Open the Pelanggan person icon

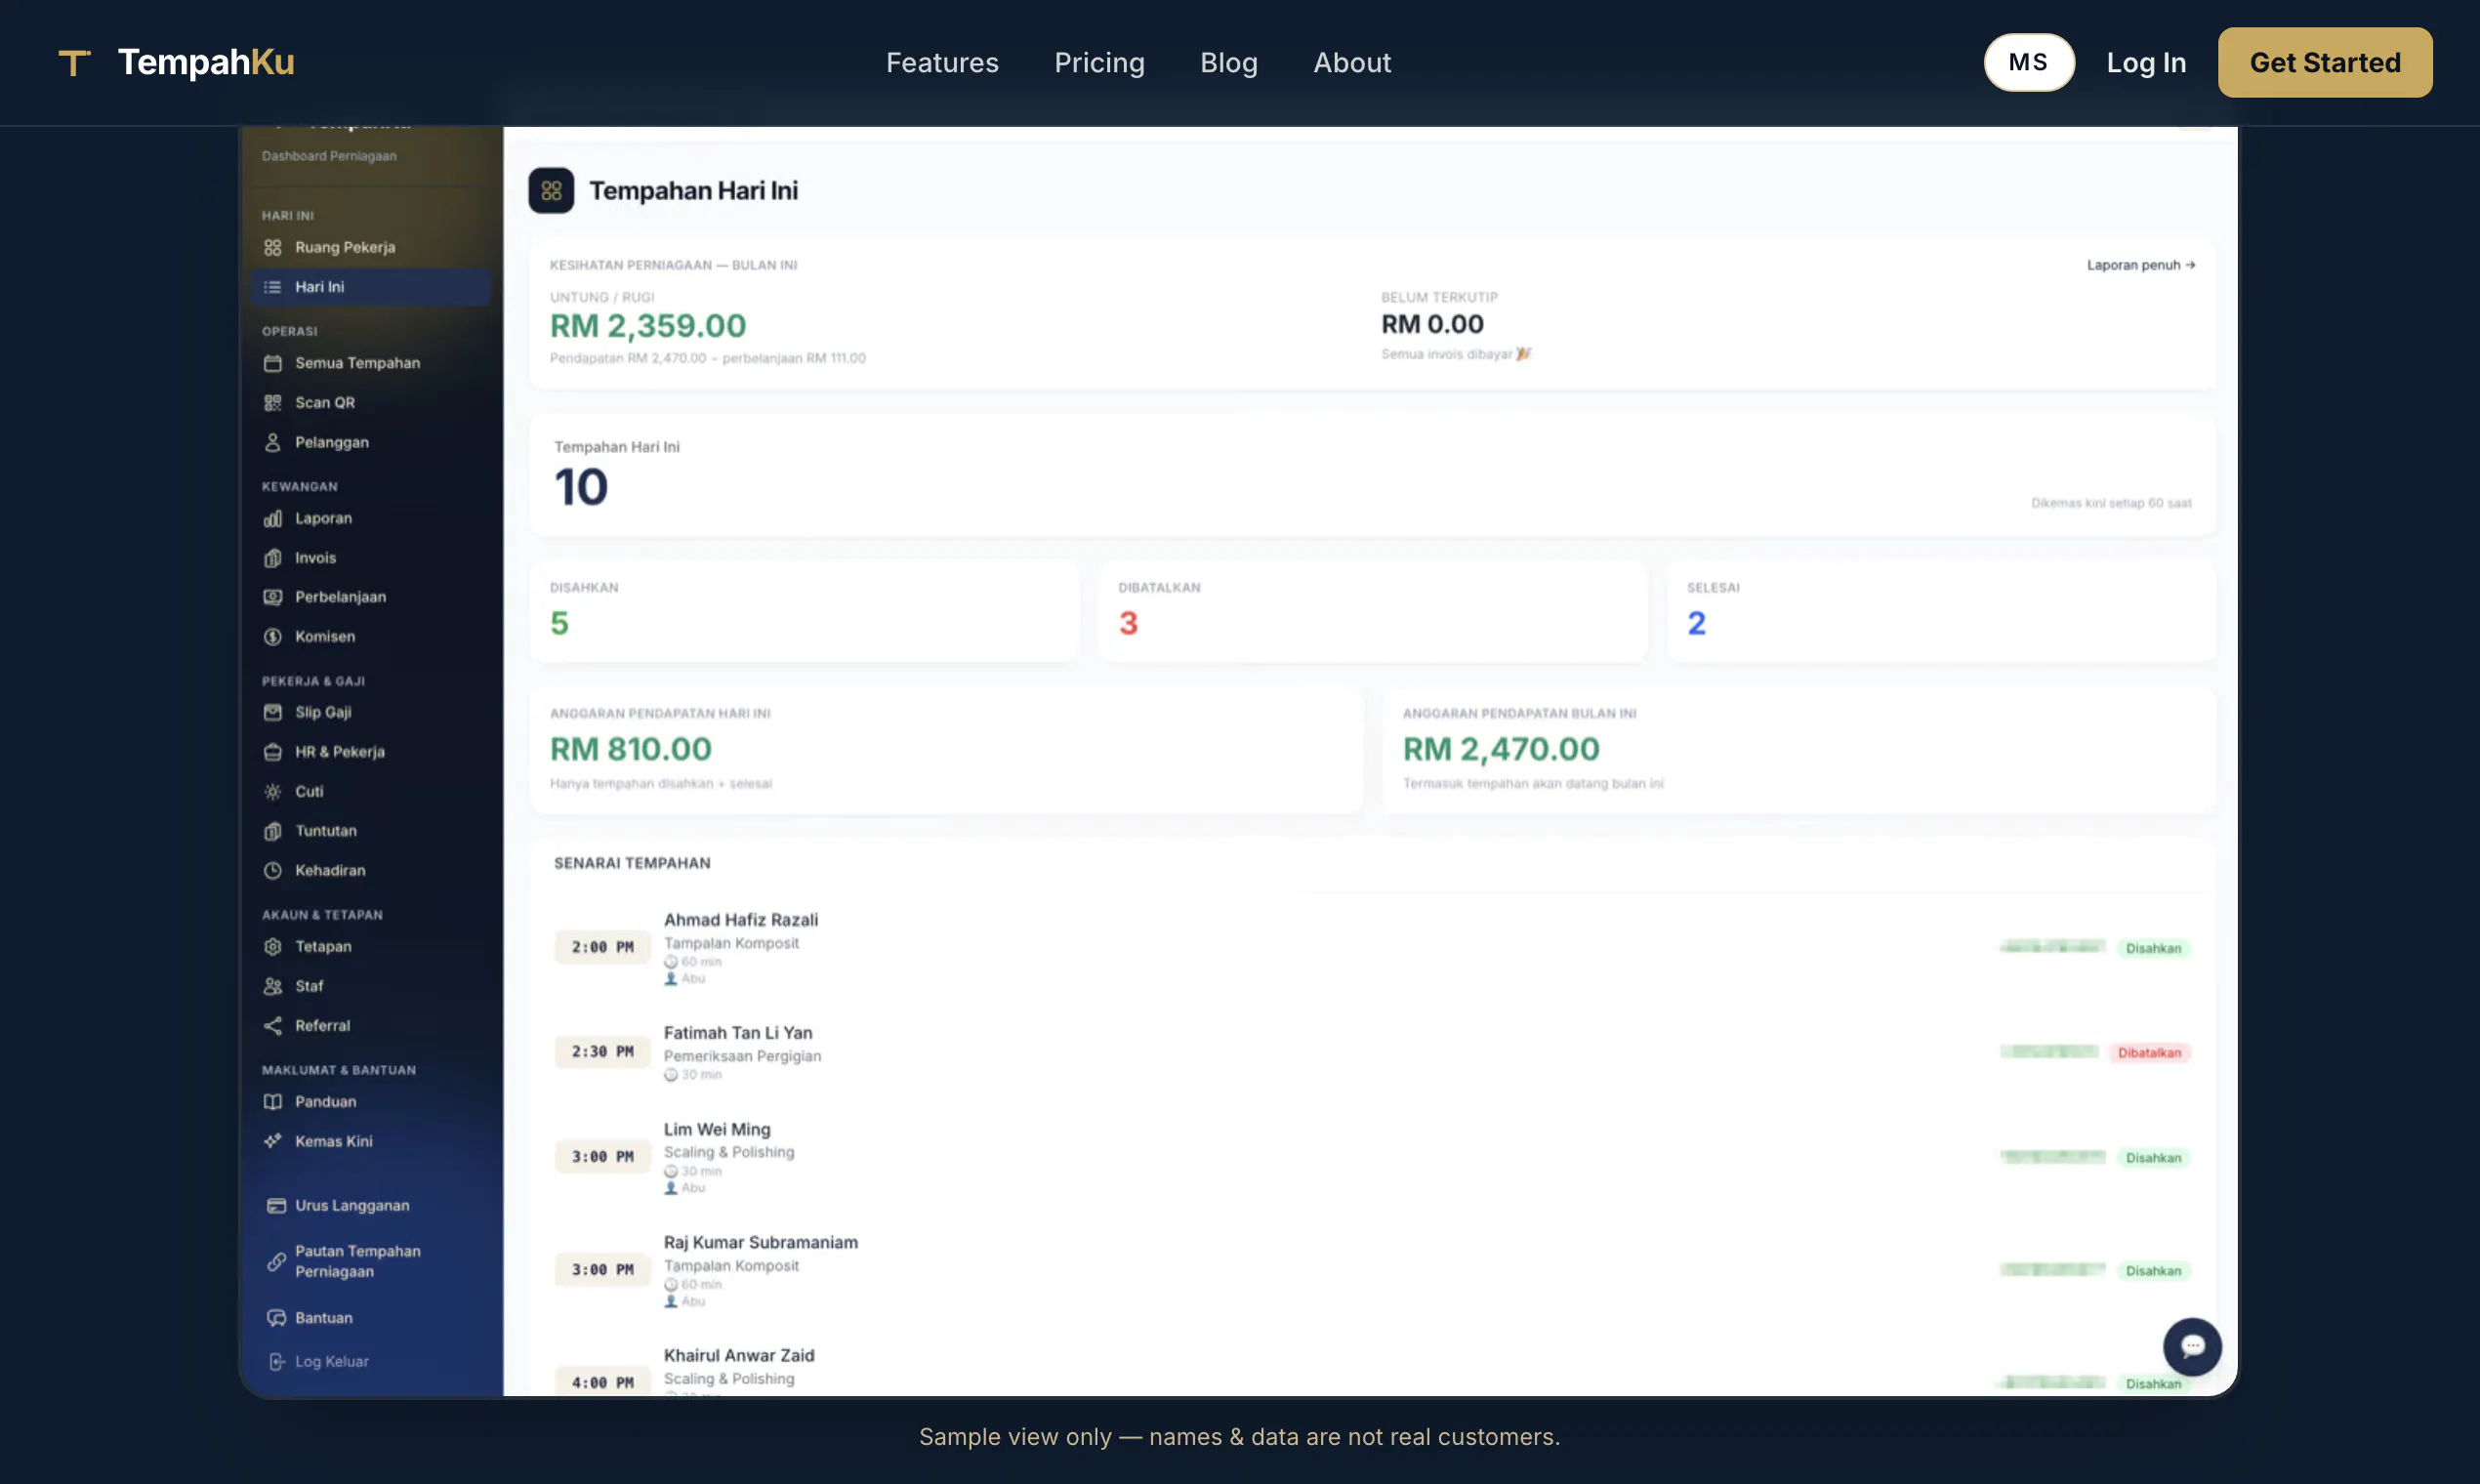272,442
